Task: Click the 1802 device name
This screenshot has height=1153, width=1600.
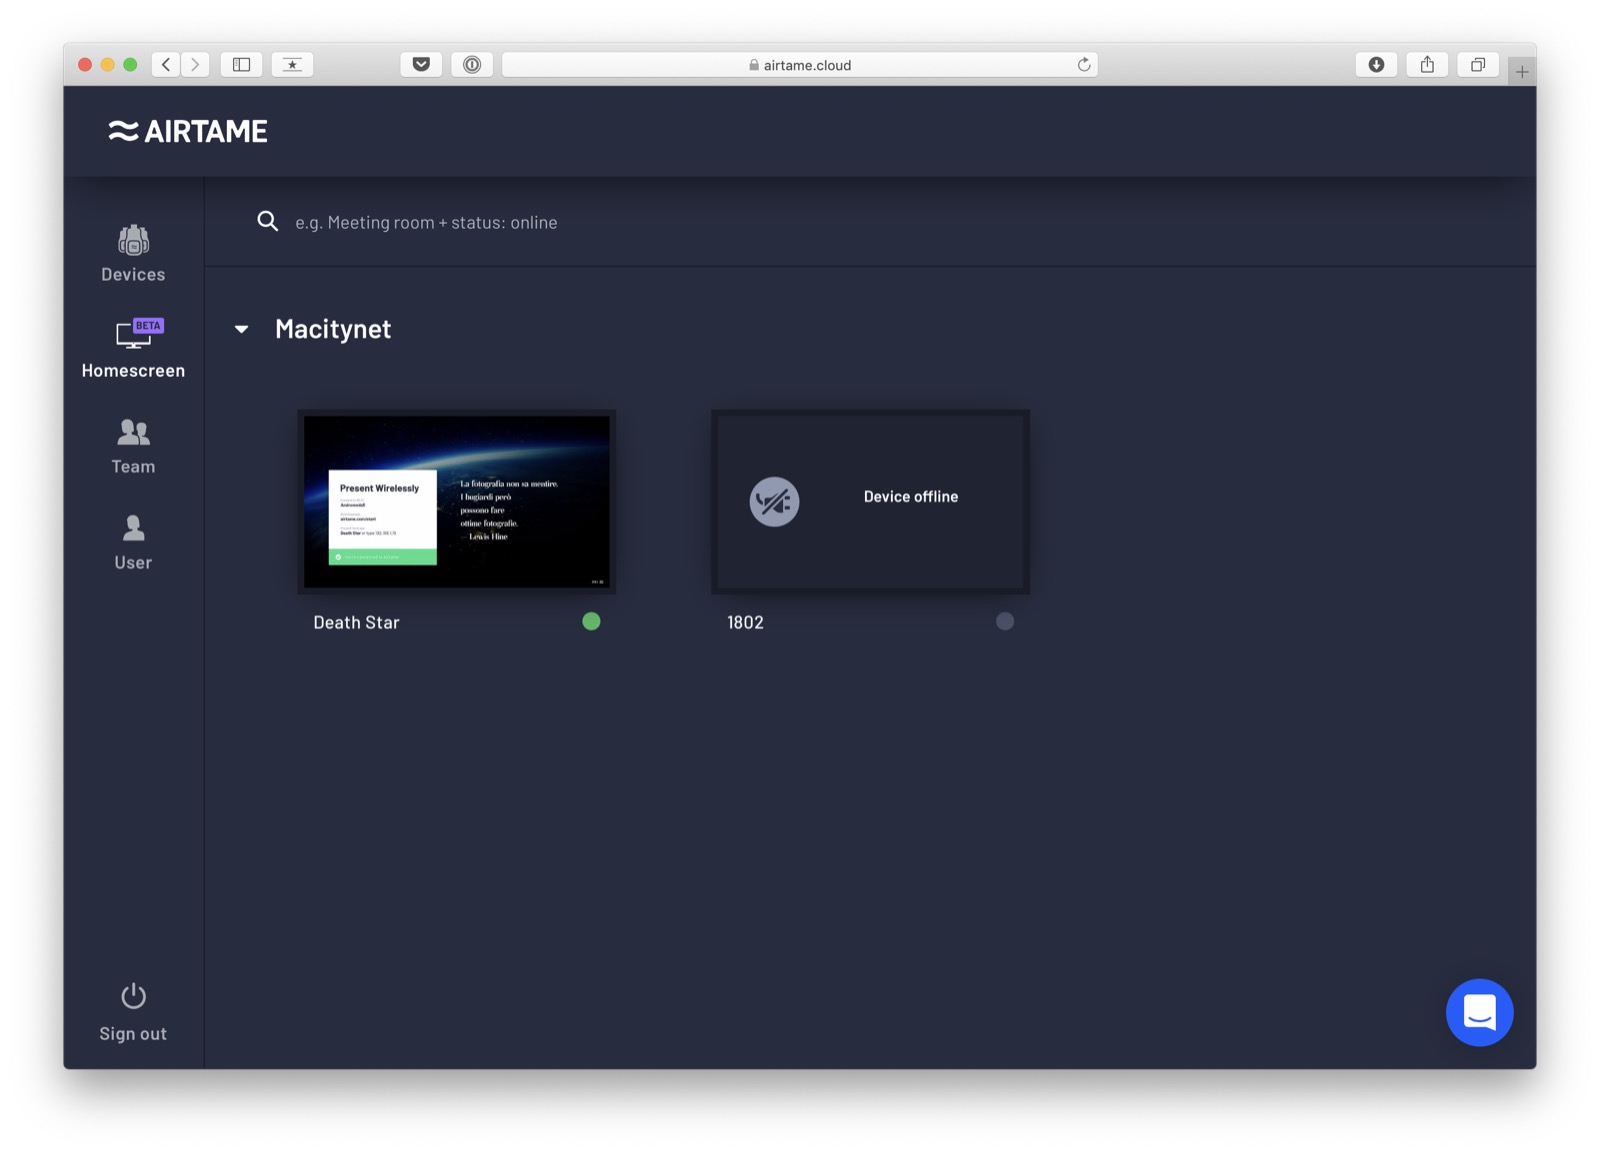Action: pyautogui.click(x=745, y=622)
